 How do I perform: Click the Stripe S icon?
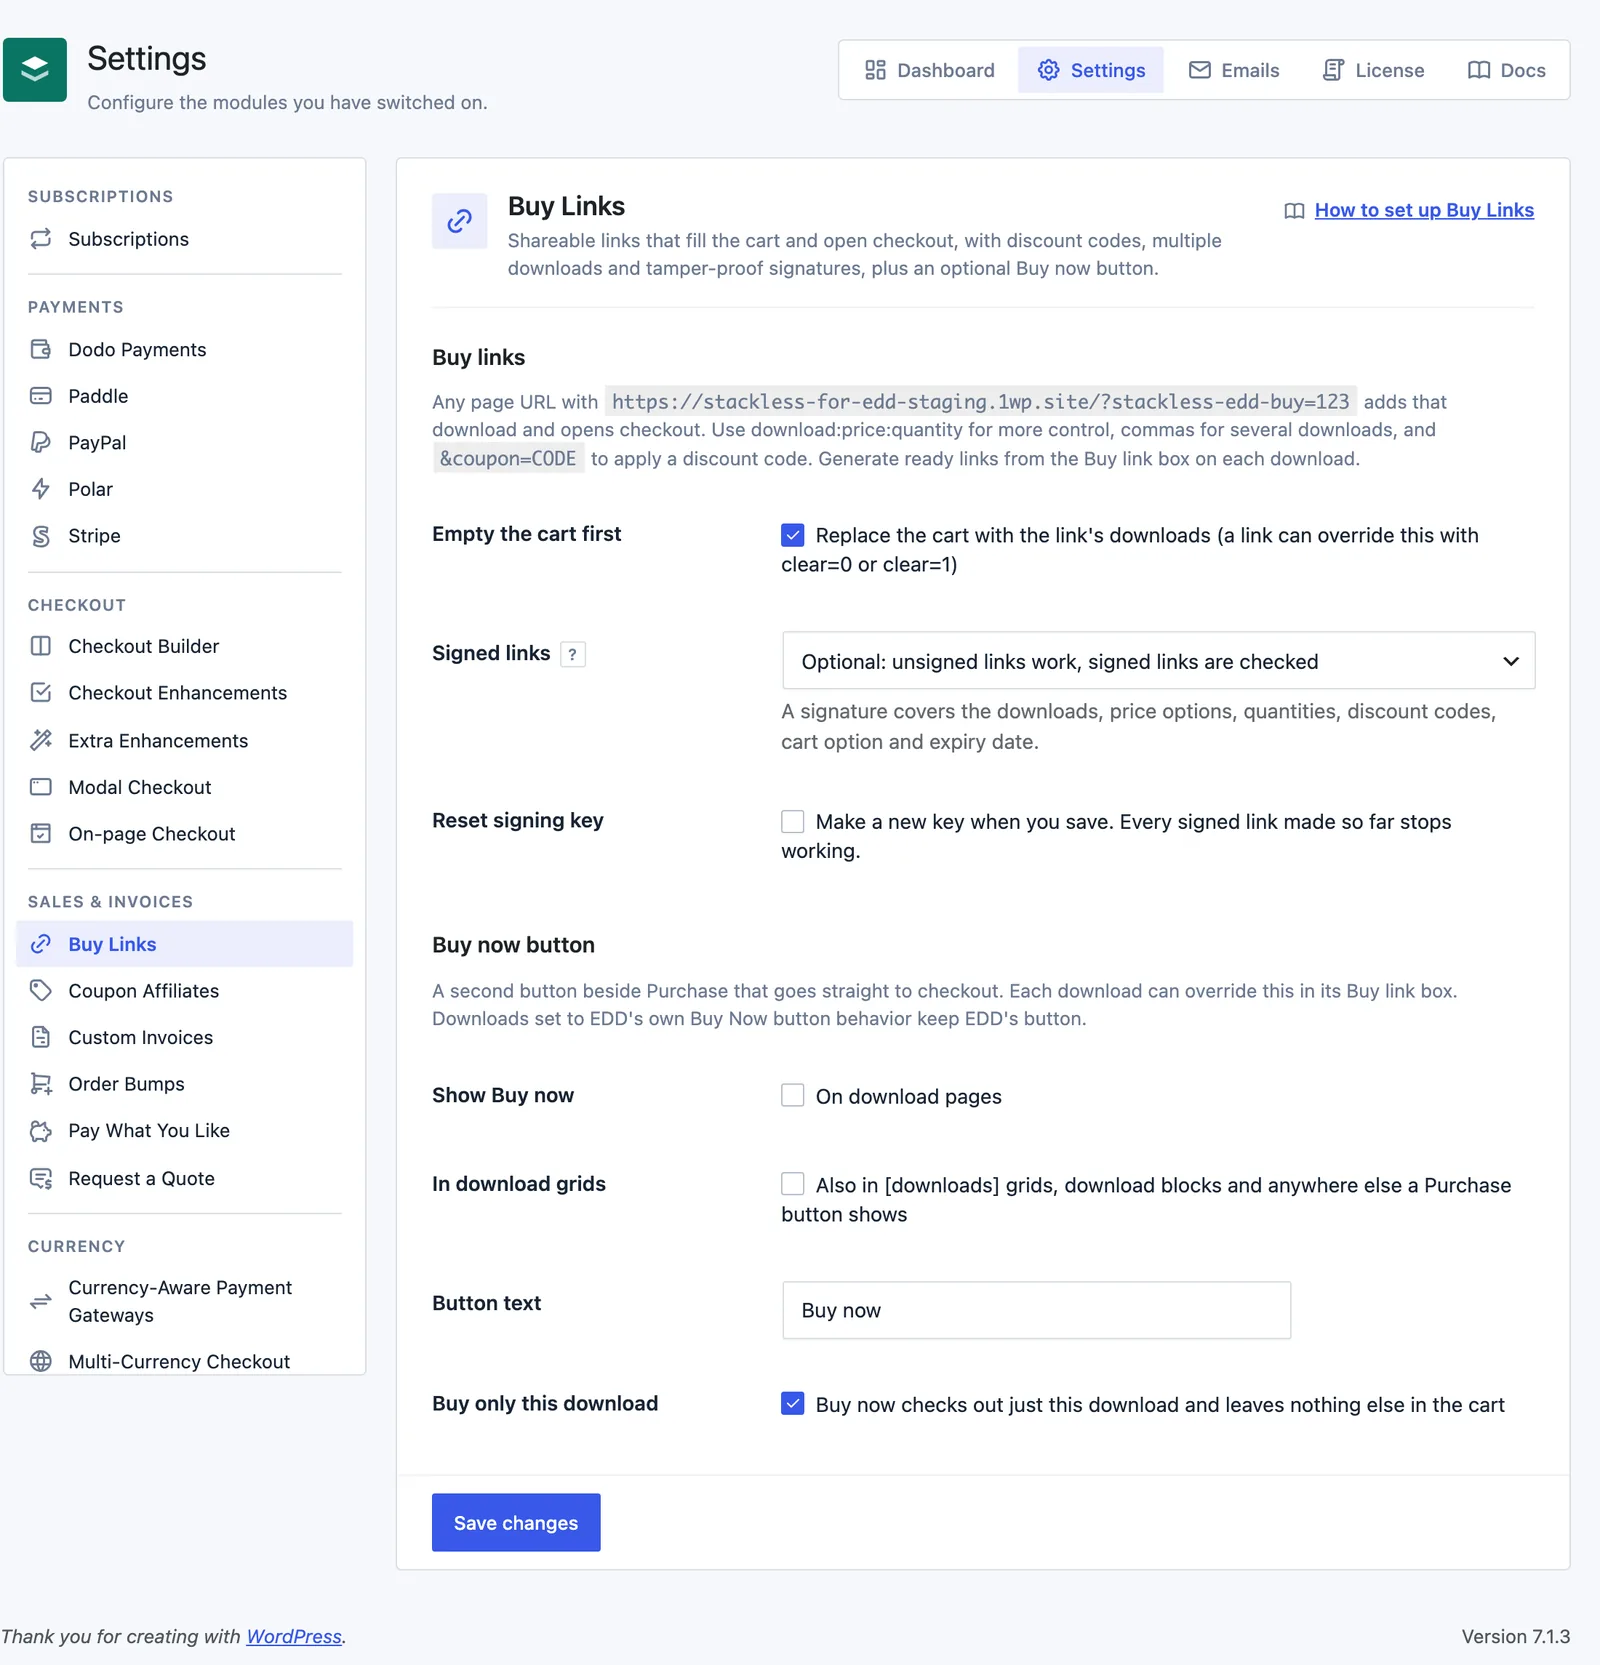(x=41, y=536)
